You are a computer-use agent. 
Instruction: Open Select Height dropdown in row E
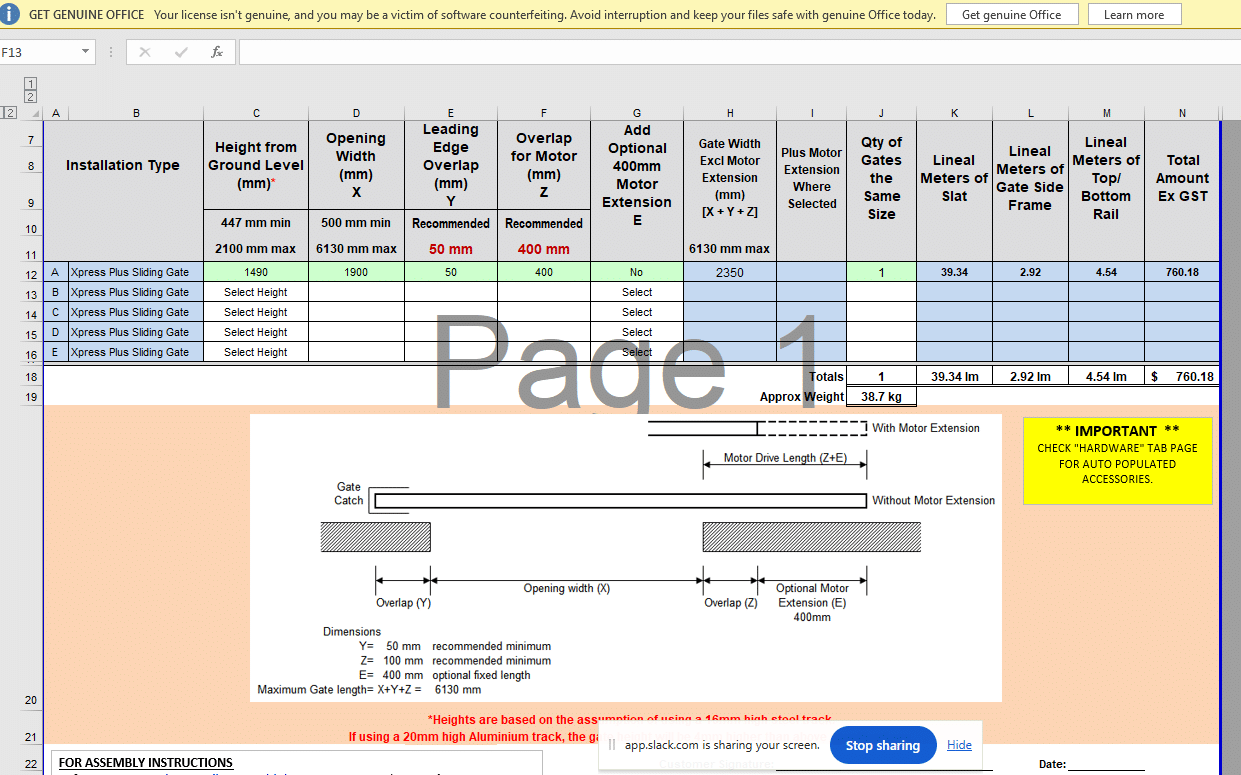[x=256, y=352]
